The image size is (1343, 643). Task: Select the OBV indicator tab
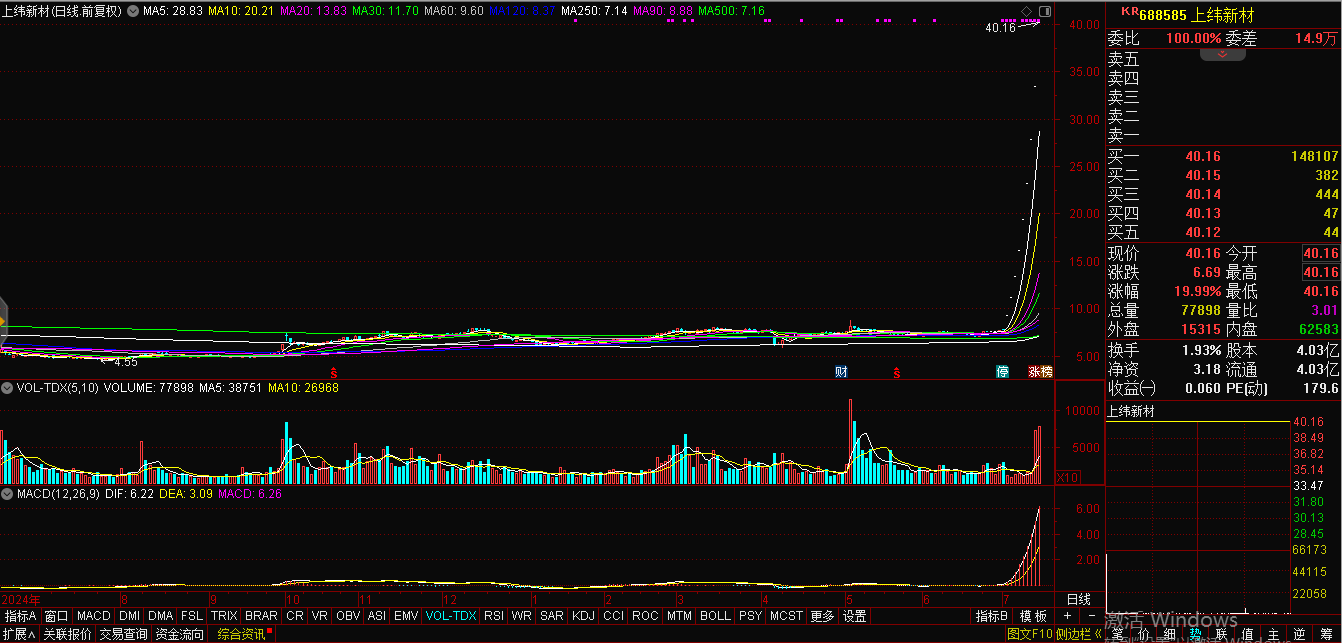(348, 616)
